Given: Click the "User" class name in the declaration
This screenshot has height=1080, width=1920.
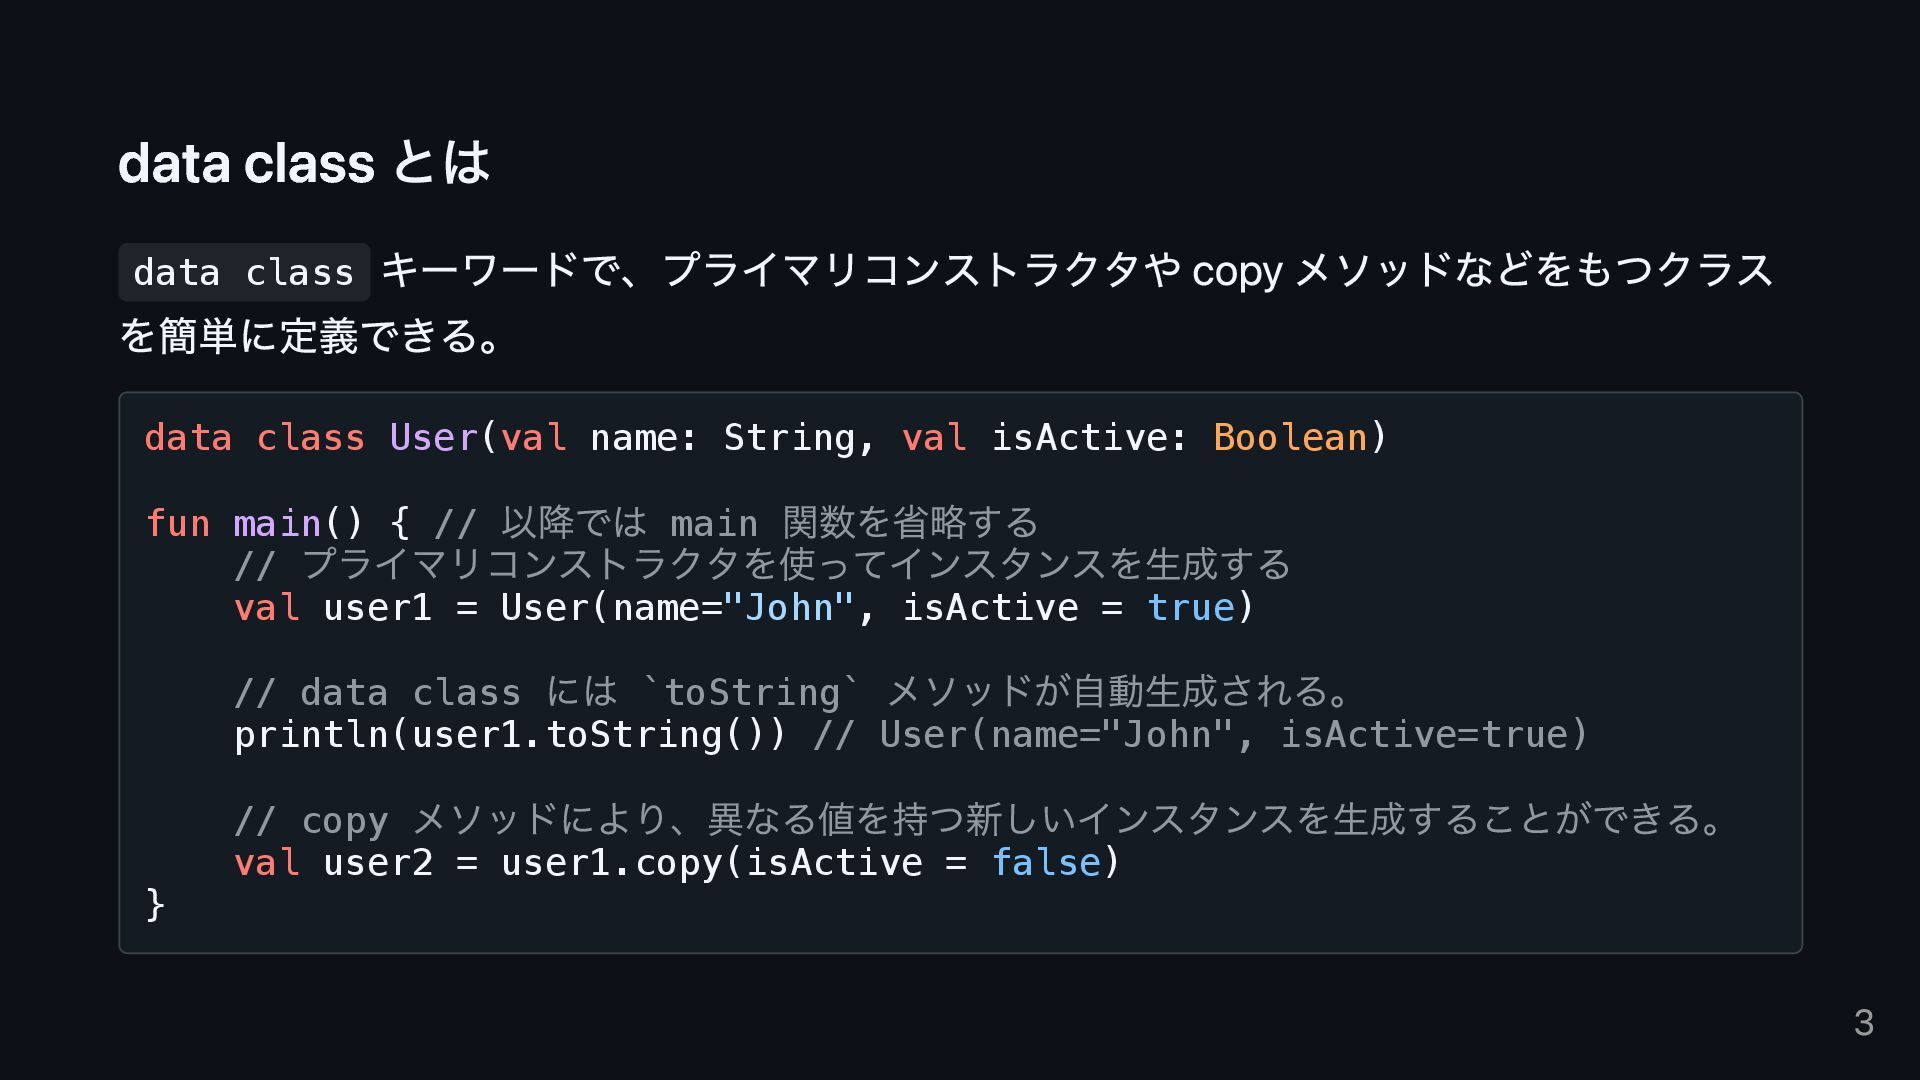Looking at the screenshot, I should (434, 438).
